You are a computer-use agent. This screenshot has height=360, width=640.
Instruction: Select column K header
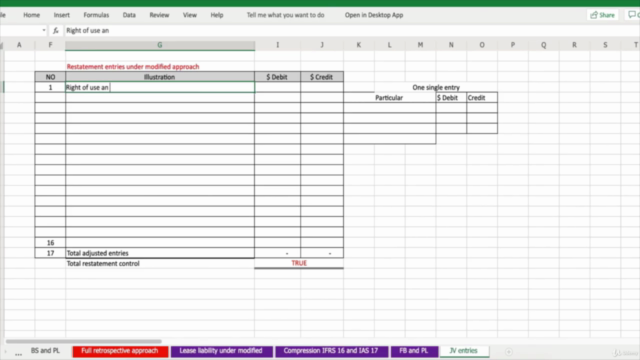click(359, 45)
